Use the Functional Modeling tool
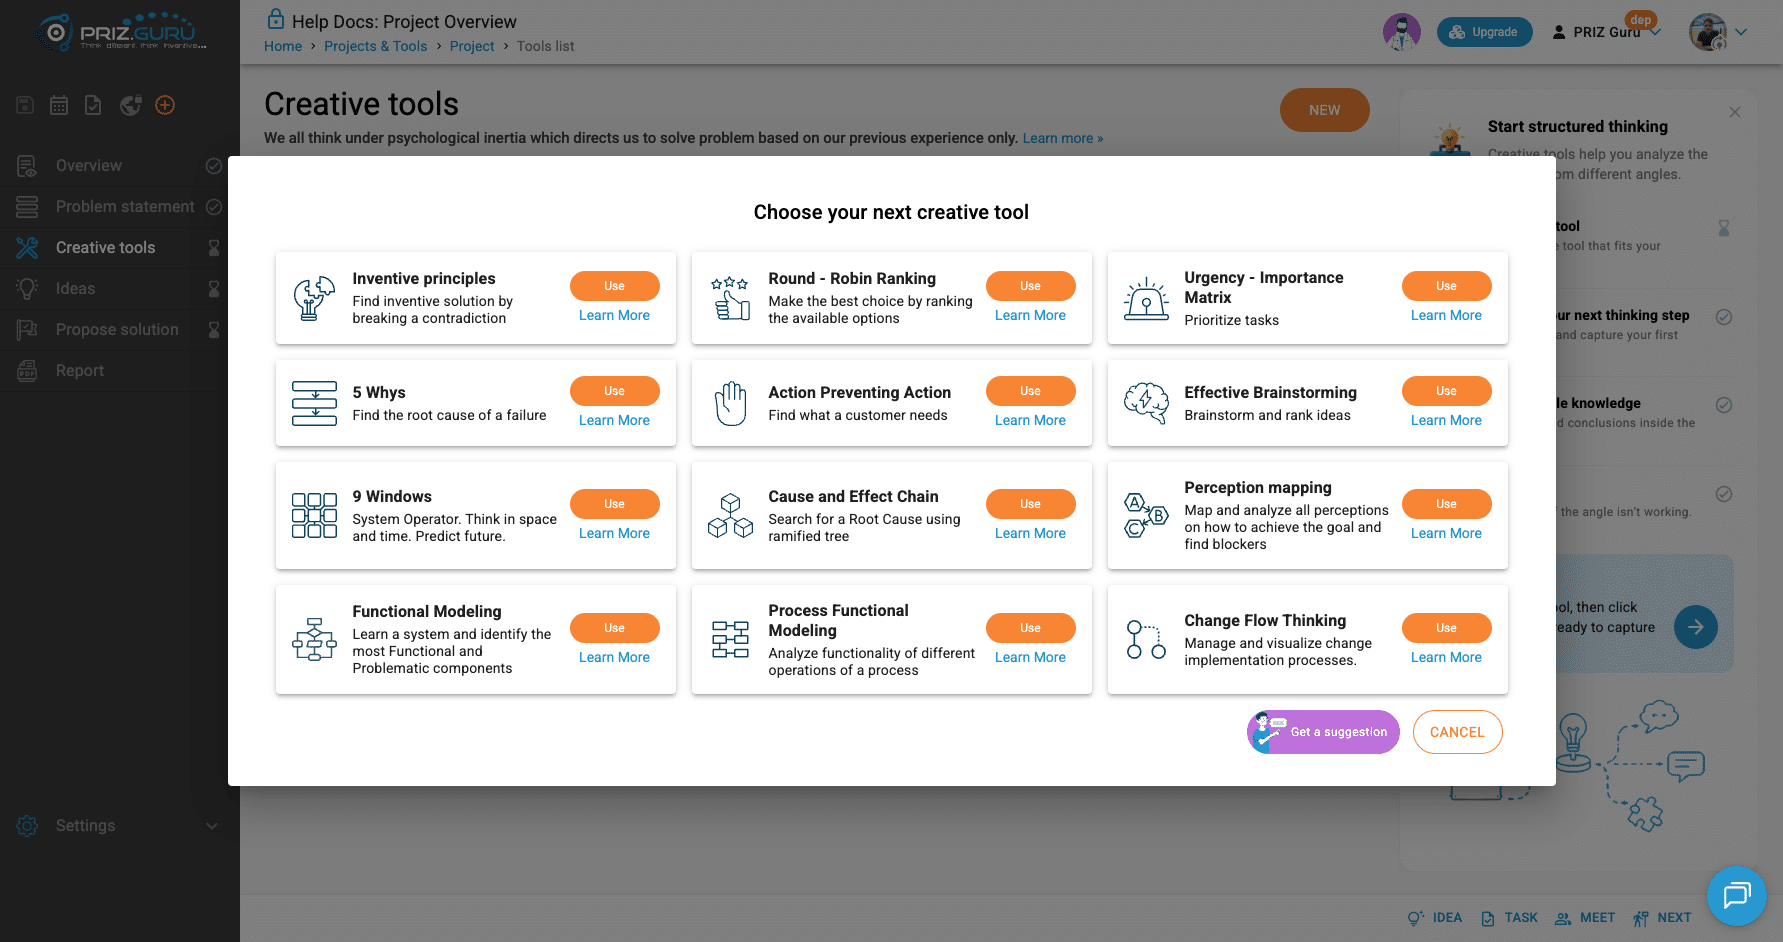Screen dimensions: 1783x942 click(x=614, y=628)
